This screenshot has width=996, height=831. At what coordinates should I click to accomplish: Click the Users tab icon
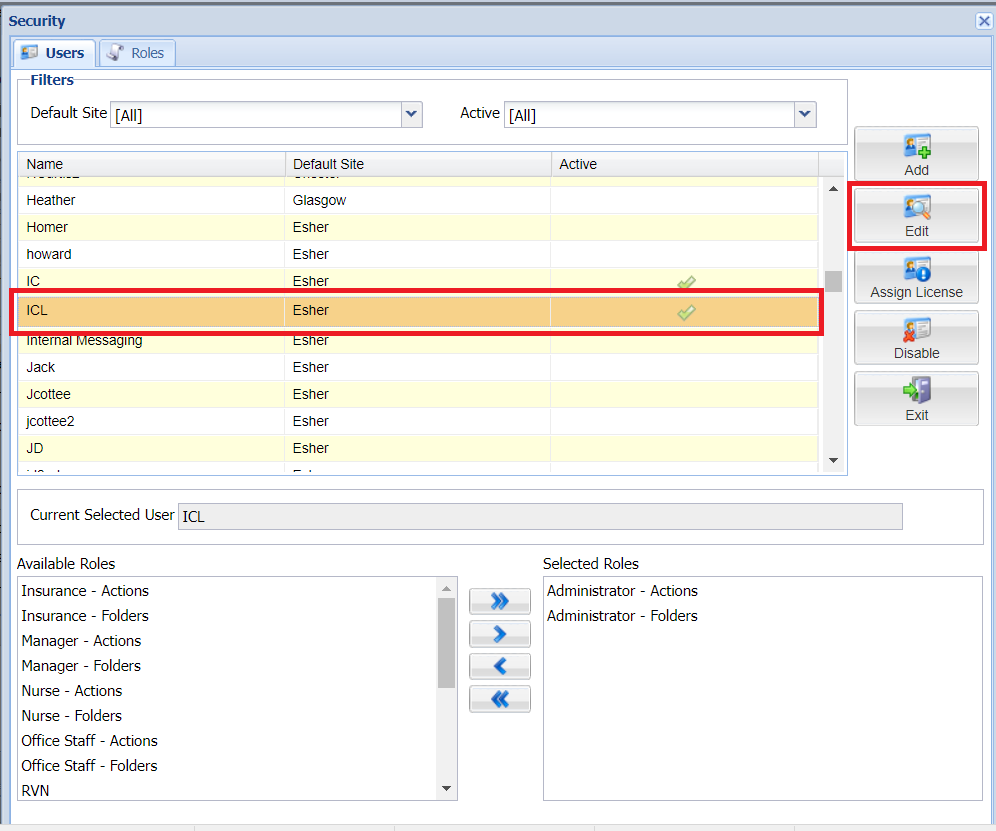point(29,53)
